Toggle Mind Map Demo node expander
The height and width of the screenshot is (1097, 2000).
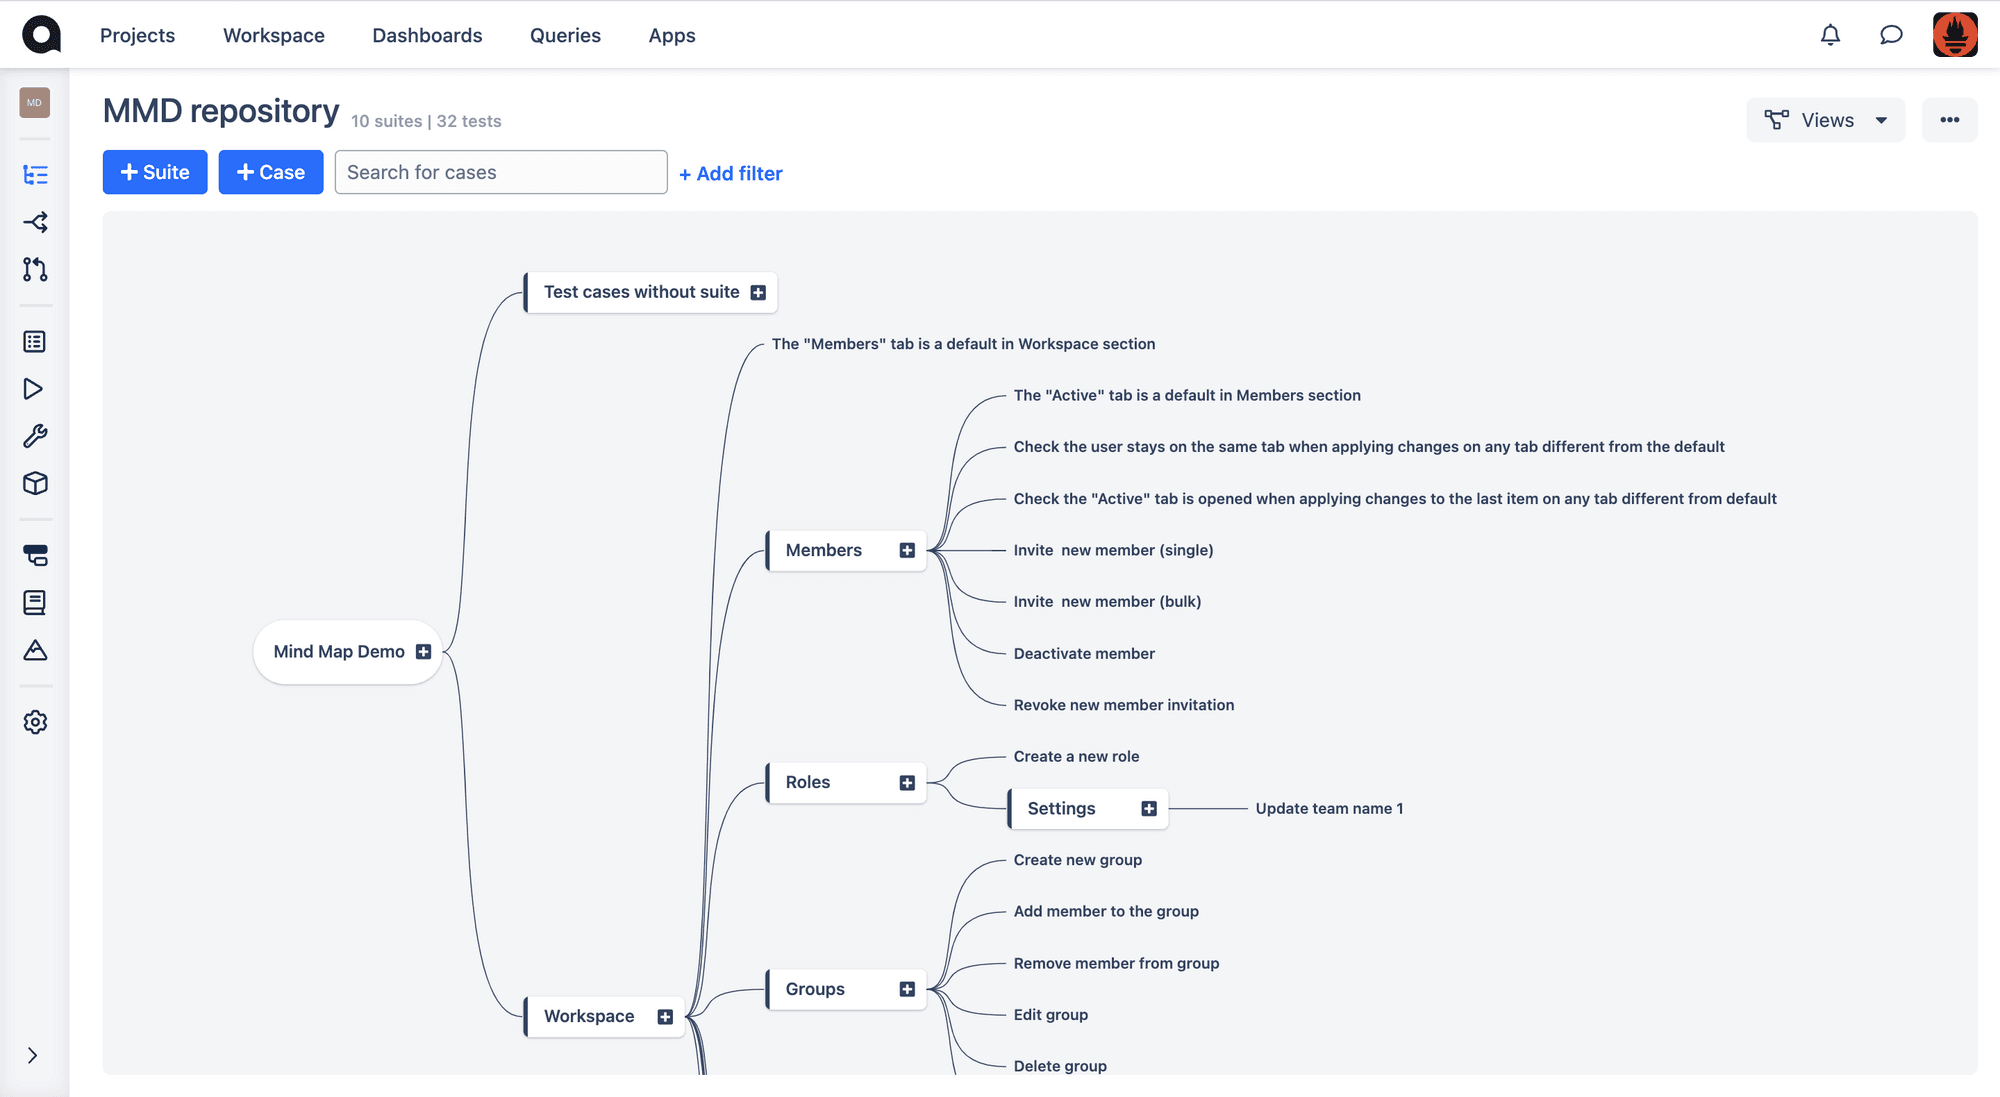423,652
